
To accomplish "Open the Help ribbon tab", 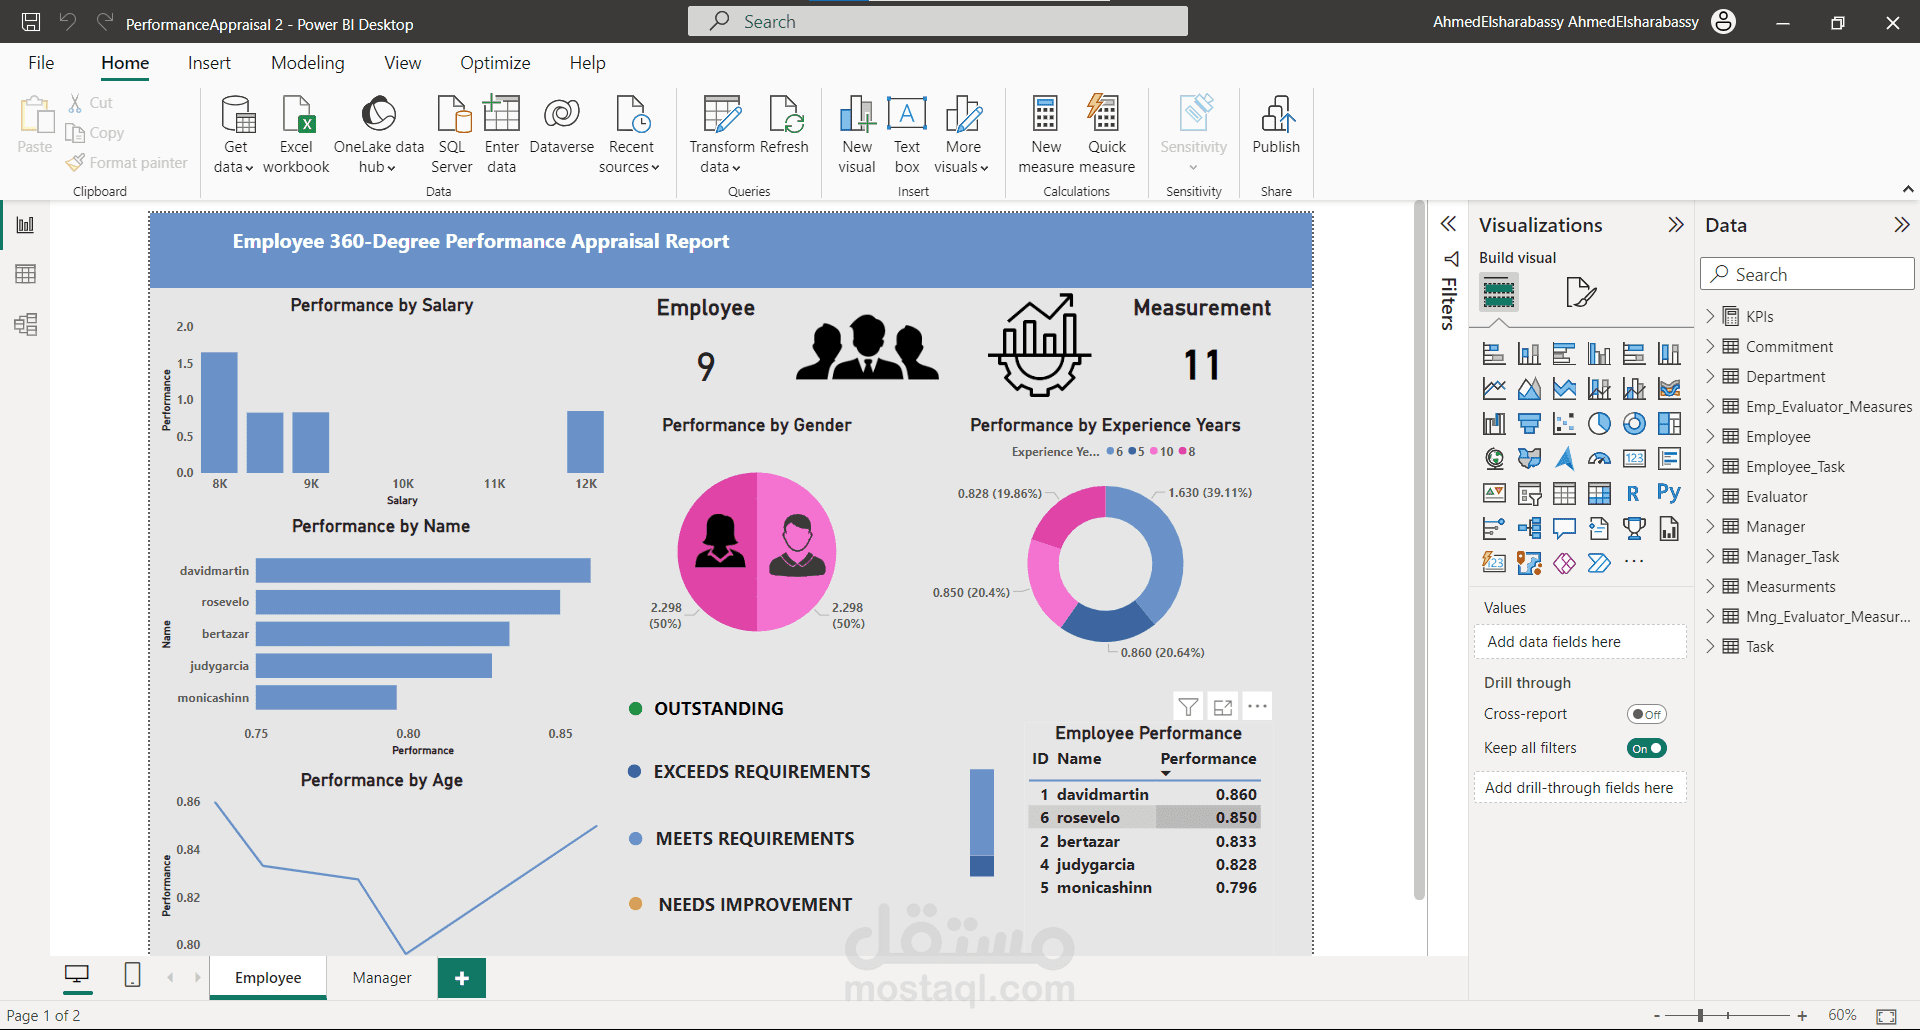I will click(587, 63).
